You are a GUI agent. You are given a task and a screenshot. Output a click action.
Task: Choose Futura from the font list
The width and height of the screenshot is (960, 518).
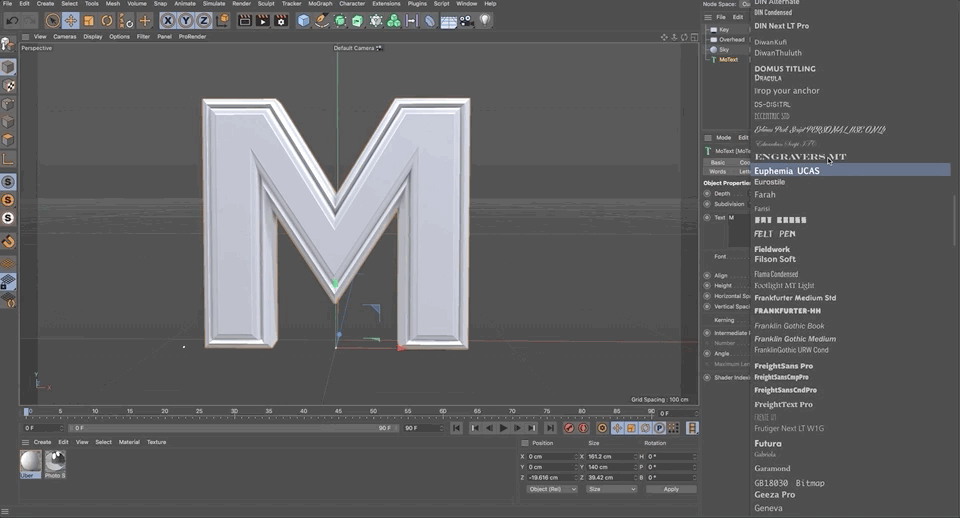pyautogui.click(x=768, y=443)
